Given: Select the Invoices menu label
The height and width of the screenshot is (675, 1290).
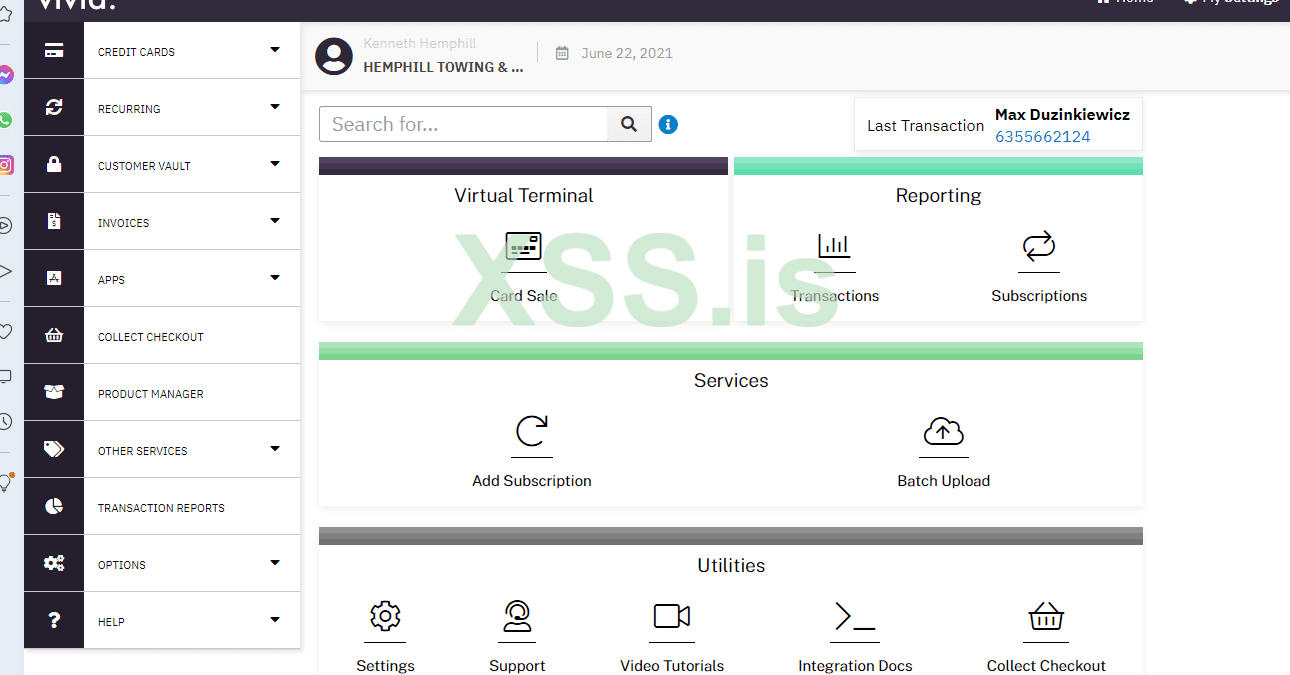Looking at the screenshot, I should pyautogui.click(x=124, y=223).
